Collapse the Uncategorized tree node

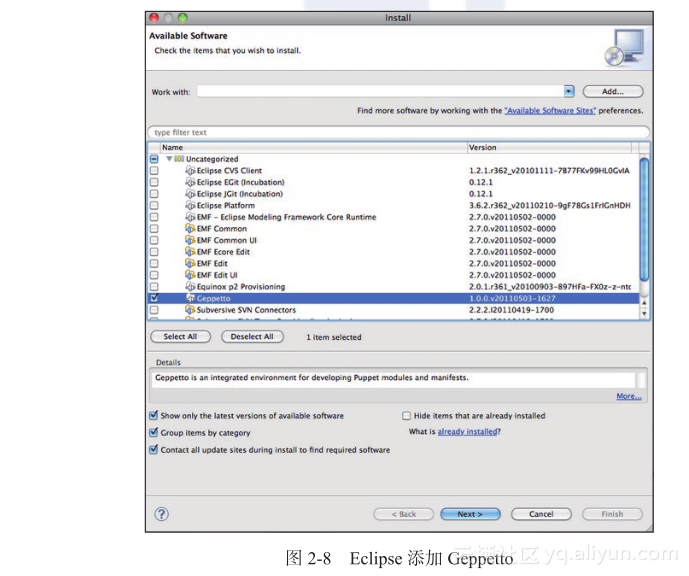(x=169, y=159)
